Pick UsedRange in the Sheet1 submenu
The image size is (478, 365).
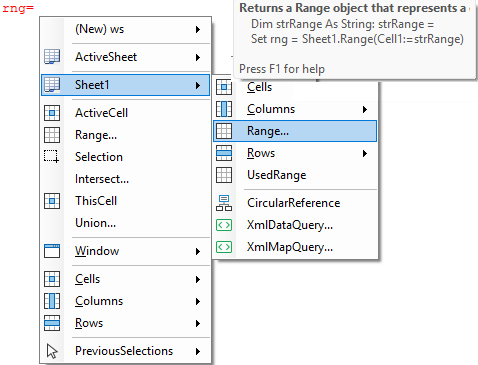point(295,175)
